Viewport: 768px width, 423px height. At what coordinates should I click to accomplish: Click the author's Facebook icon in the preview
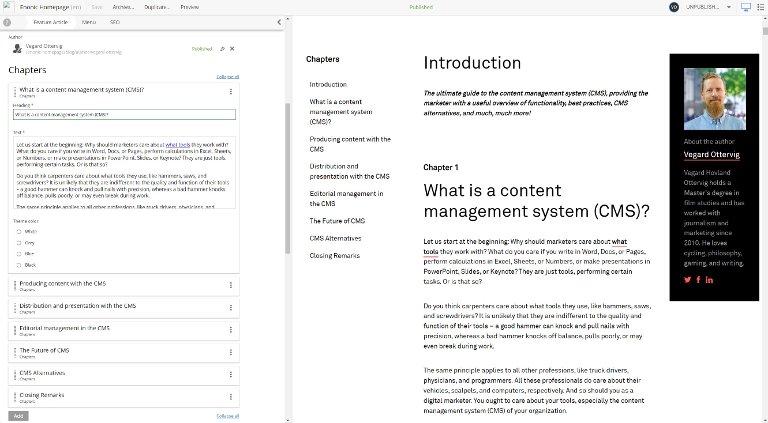pos(698,280)
